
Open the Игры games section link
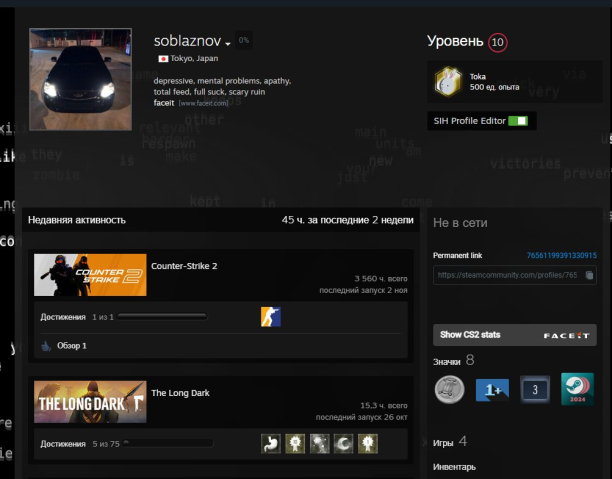point(443,441)
